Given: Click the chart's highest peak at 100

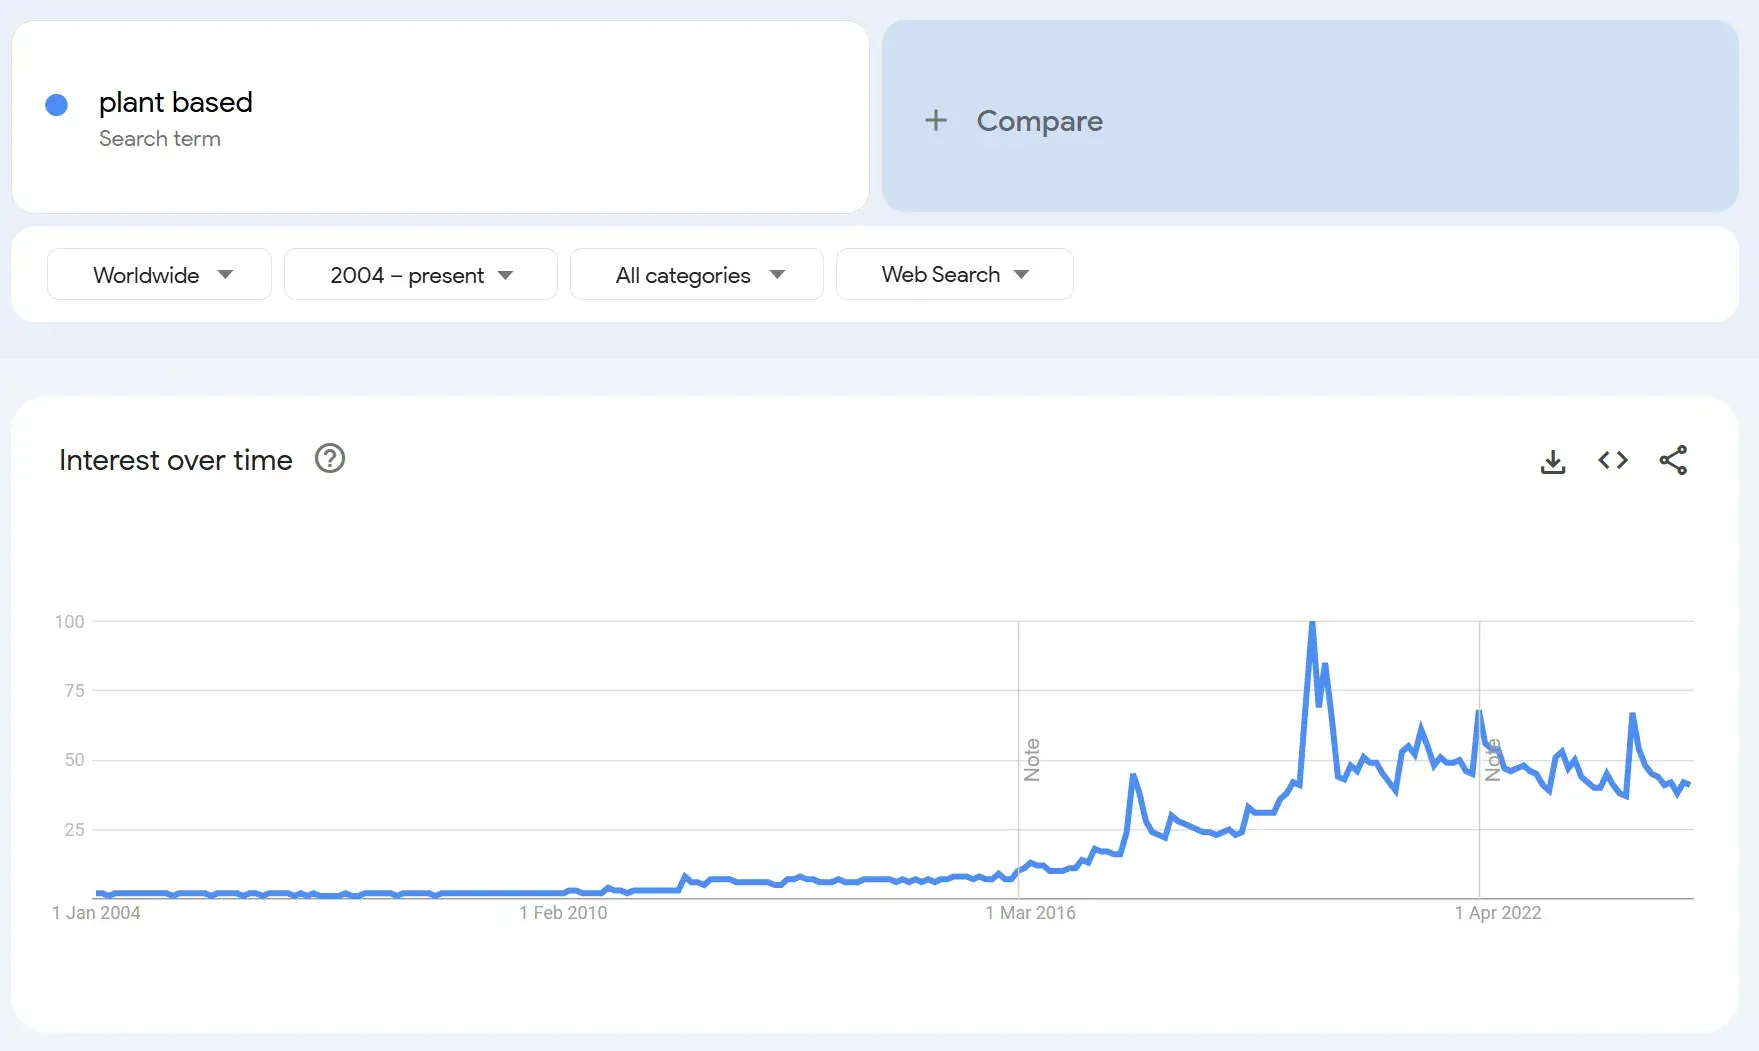Looking at the screenshot, I should tap(1312, 623).
